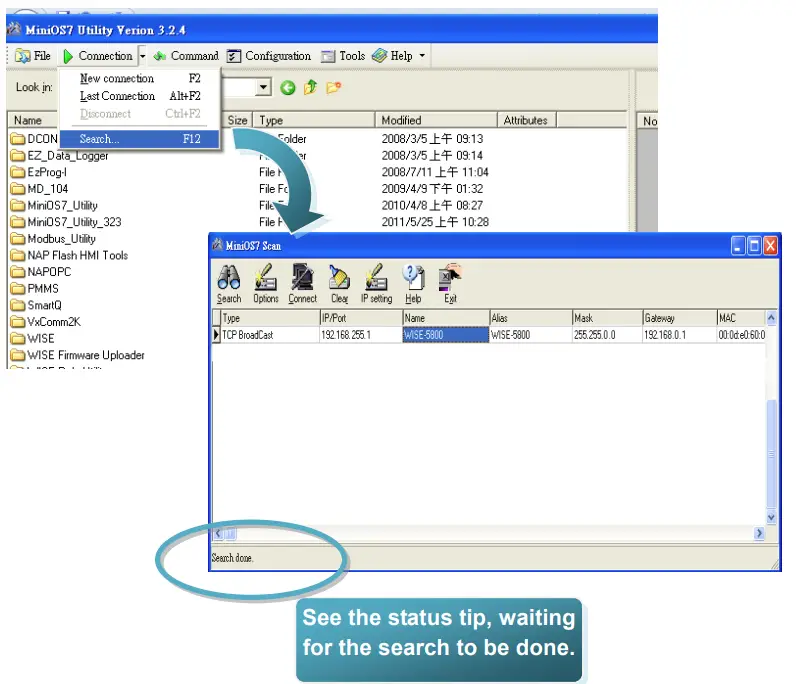This screenshot has width=801, height=684.
Task: Choose New connection from the menu
Action: (x=140, y=78)
